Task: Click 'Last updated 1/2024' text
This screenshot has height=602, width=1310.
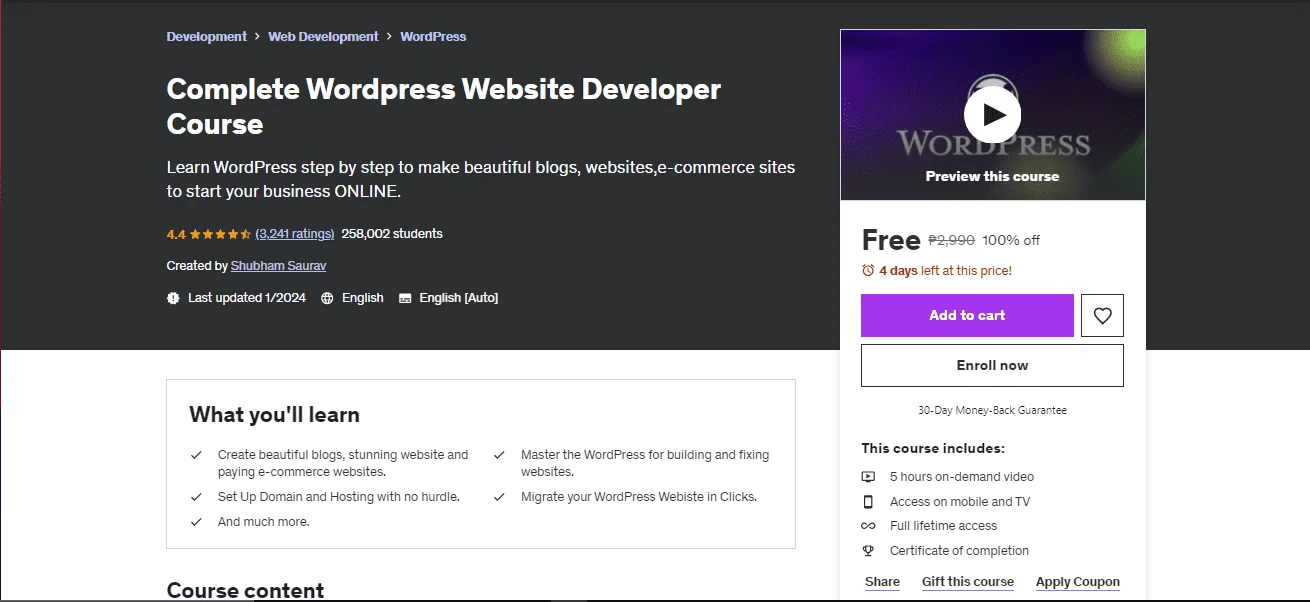Action: pyautogui.click(x=247, y=298)
